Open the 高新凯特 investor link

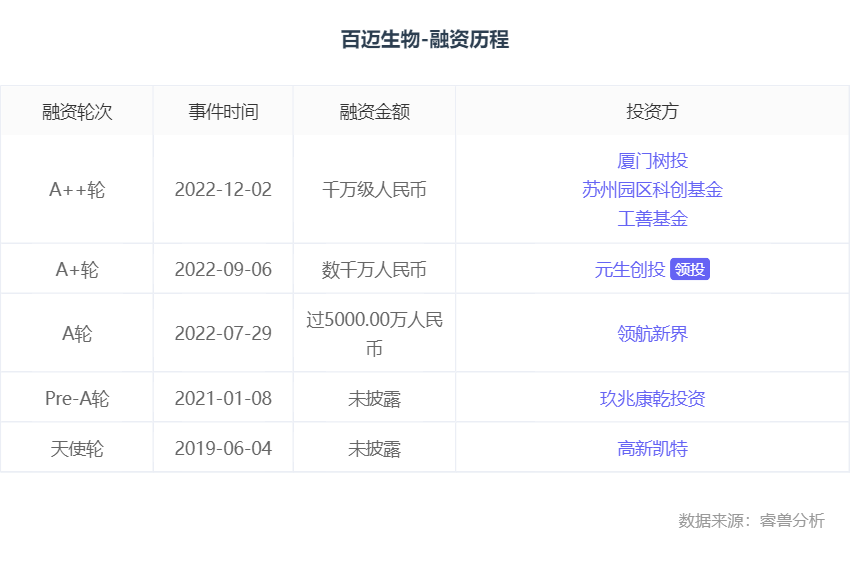[x=652, y=449]
